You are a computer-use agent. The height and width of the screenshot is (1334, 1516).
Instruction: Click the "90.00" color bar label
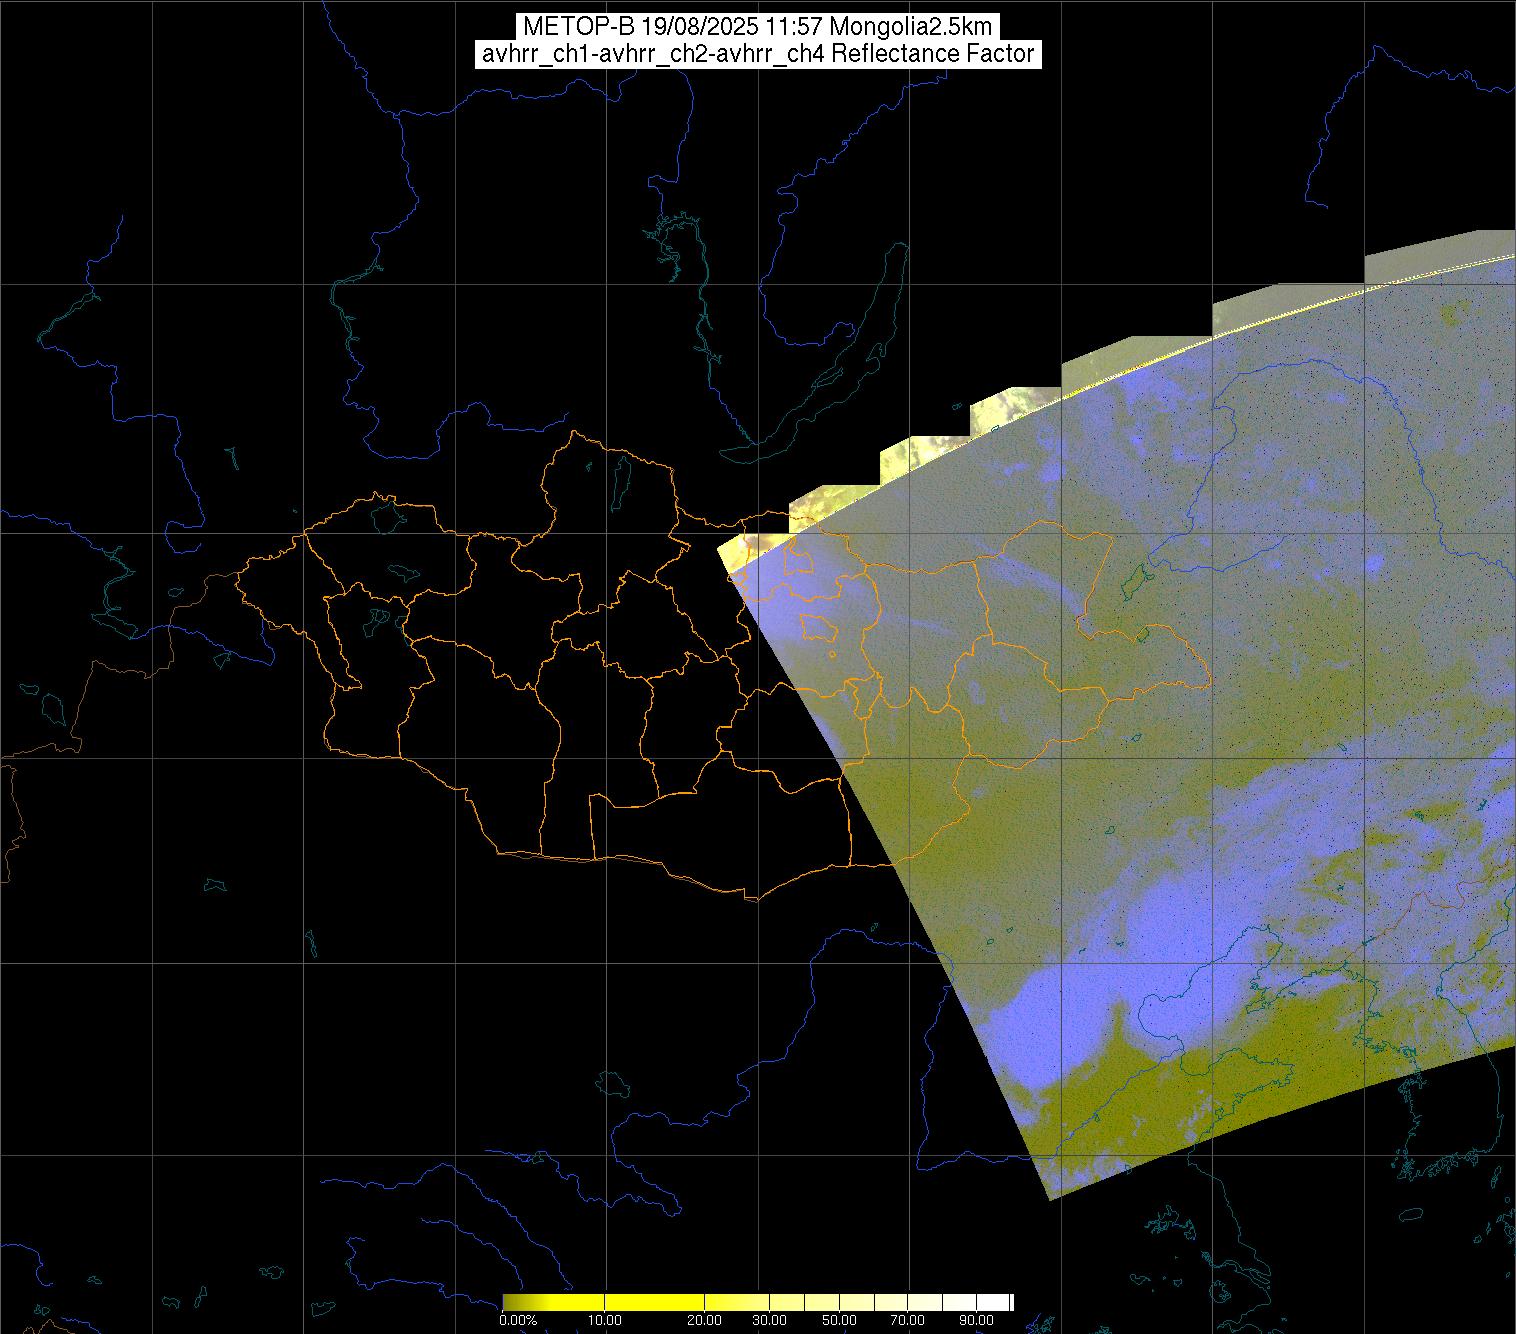tap(974, 1321)
